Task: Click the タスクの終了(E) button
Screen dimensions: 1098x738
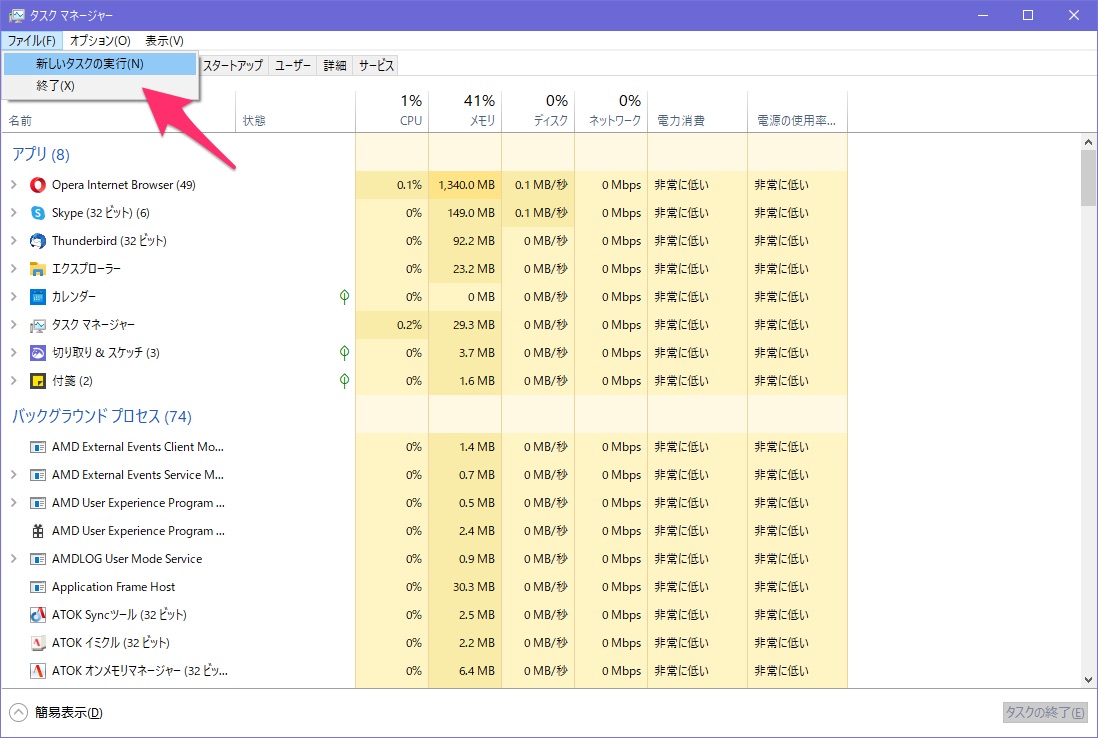Action: (x=1045, y=712)
